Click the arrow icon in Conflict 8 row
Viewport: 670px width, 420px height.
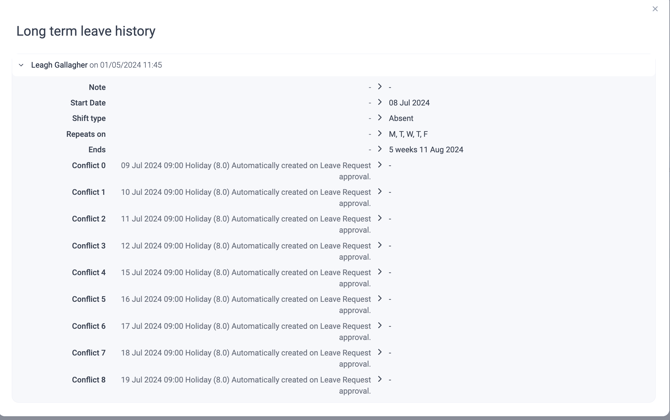coord(379,379)
